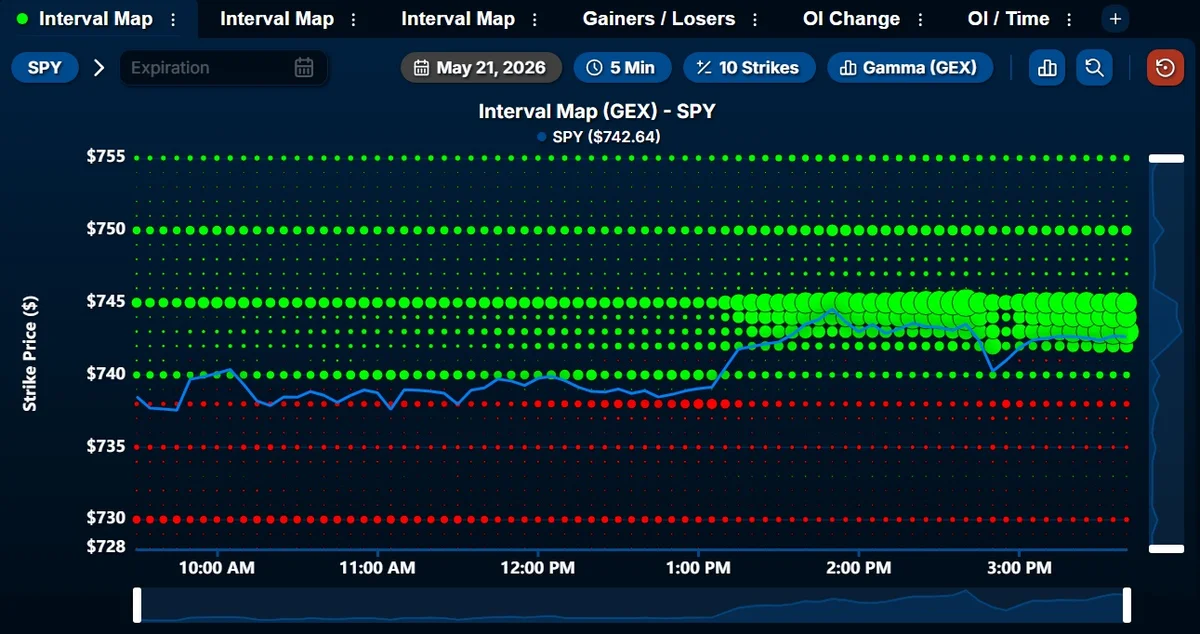Open the May 21, 2026 date picker
This screenshot has width=1200, height=634.
[x=480, y=68]
